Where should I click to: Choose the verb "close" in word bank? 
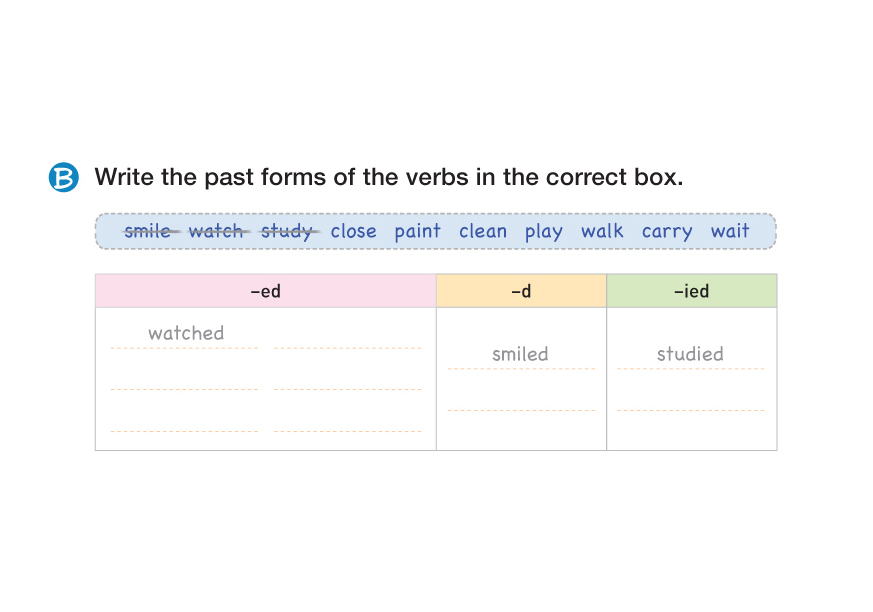(354, 231)
